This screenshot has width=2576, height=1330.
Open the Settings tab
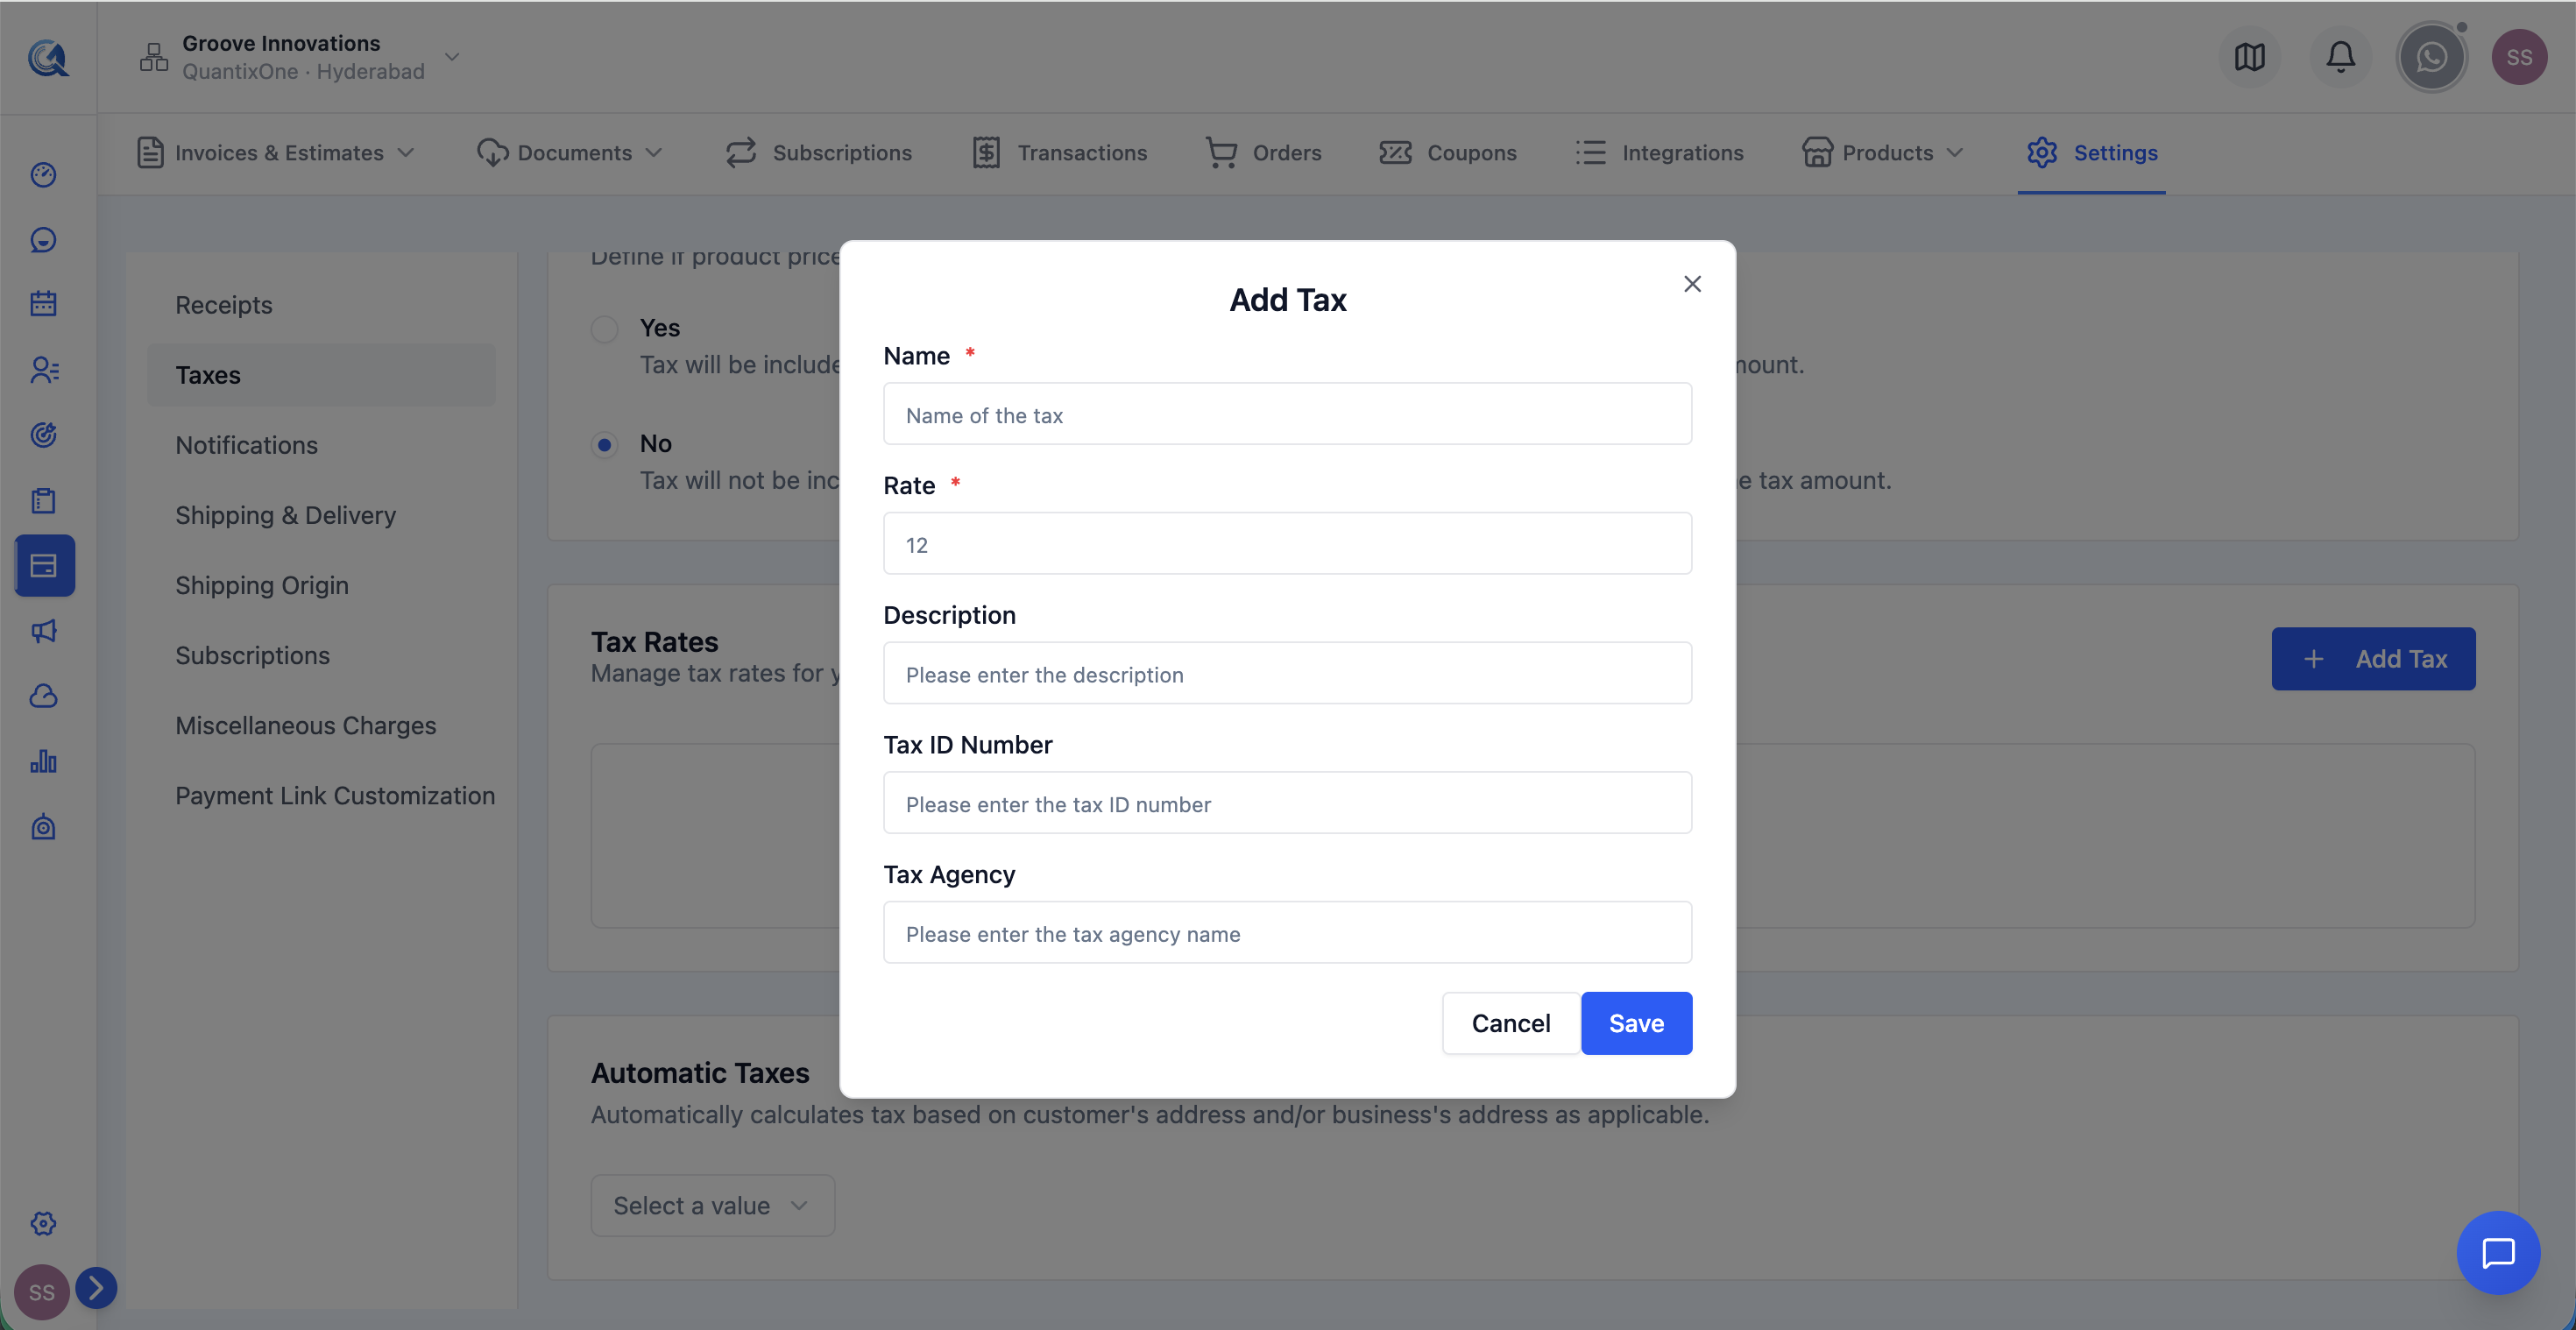pos(2091,153)
